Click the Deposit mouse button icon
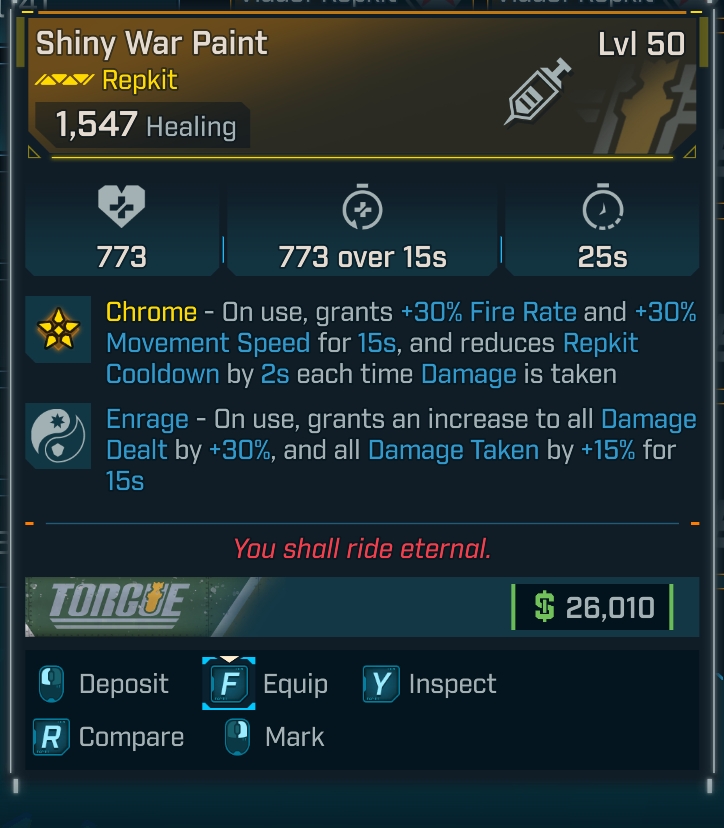724x828 pixels. click(x=52, y=685)
